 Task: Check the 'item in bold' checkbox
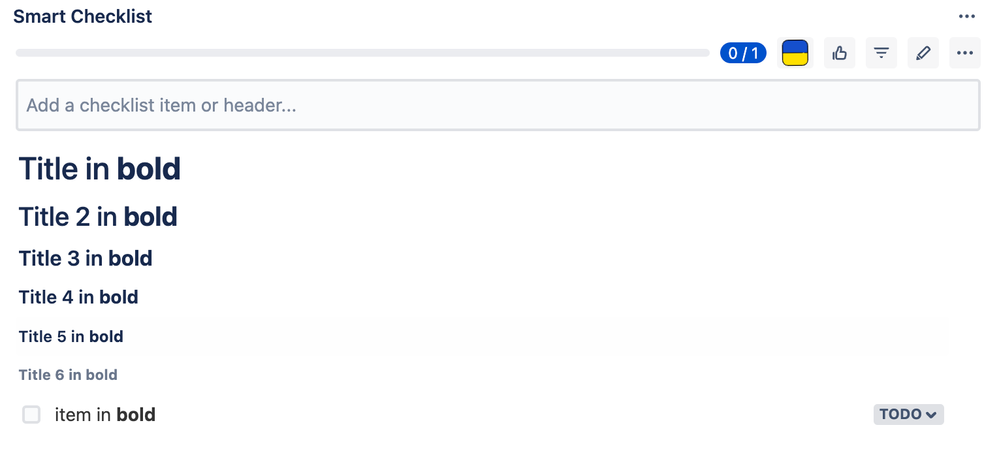[31, 414]
